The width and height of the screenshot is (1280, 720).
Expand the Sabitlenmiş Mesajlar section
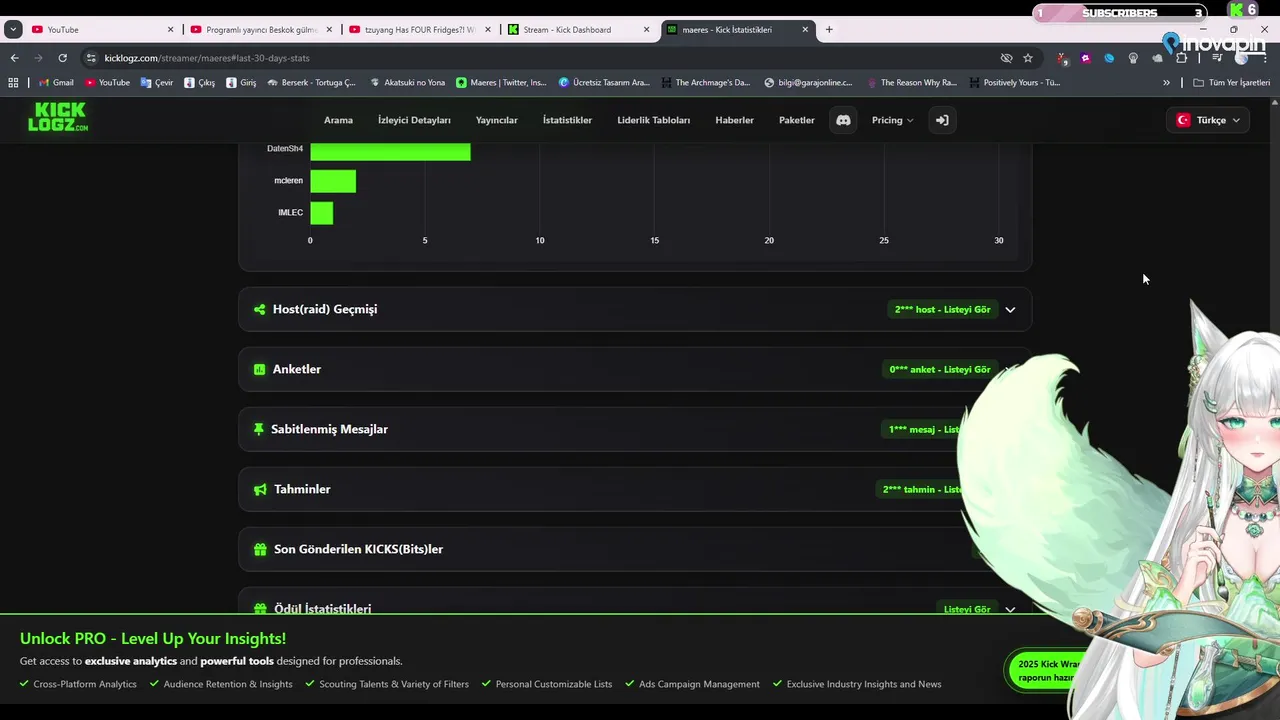click(635, 429)
